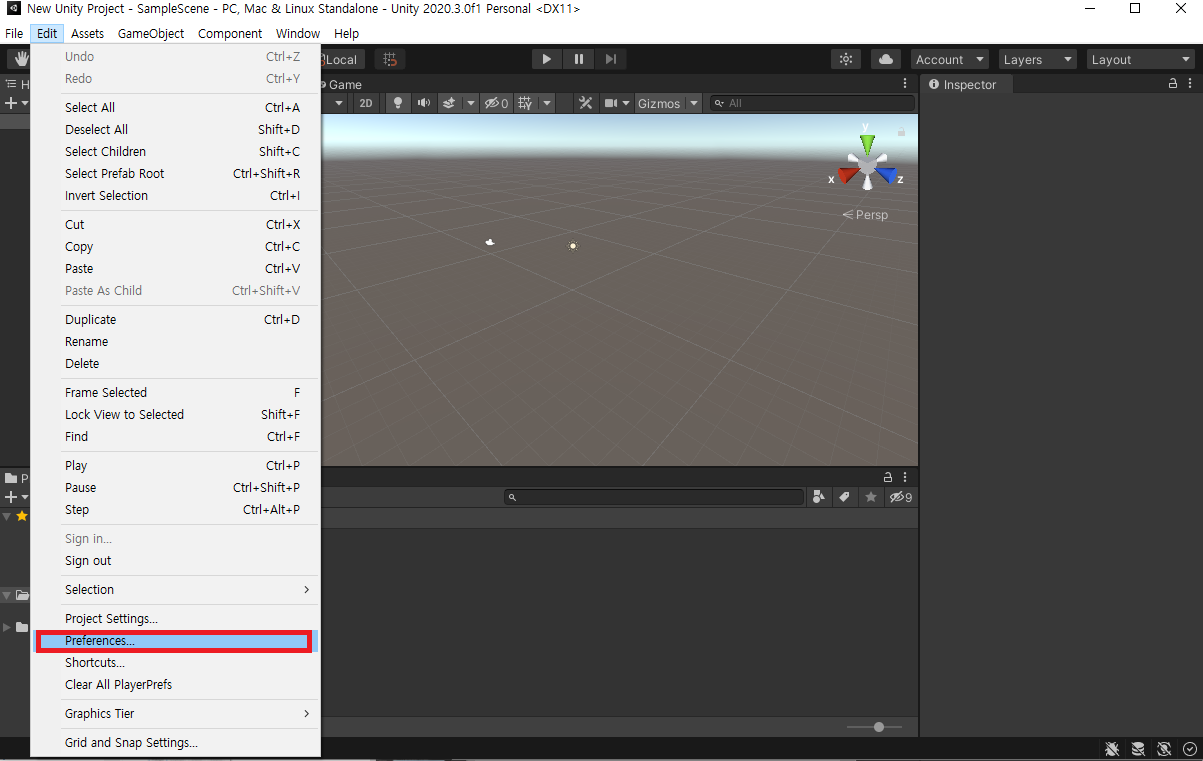Toggle the Project panel lock icon

(887, 477)
